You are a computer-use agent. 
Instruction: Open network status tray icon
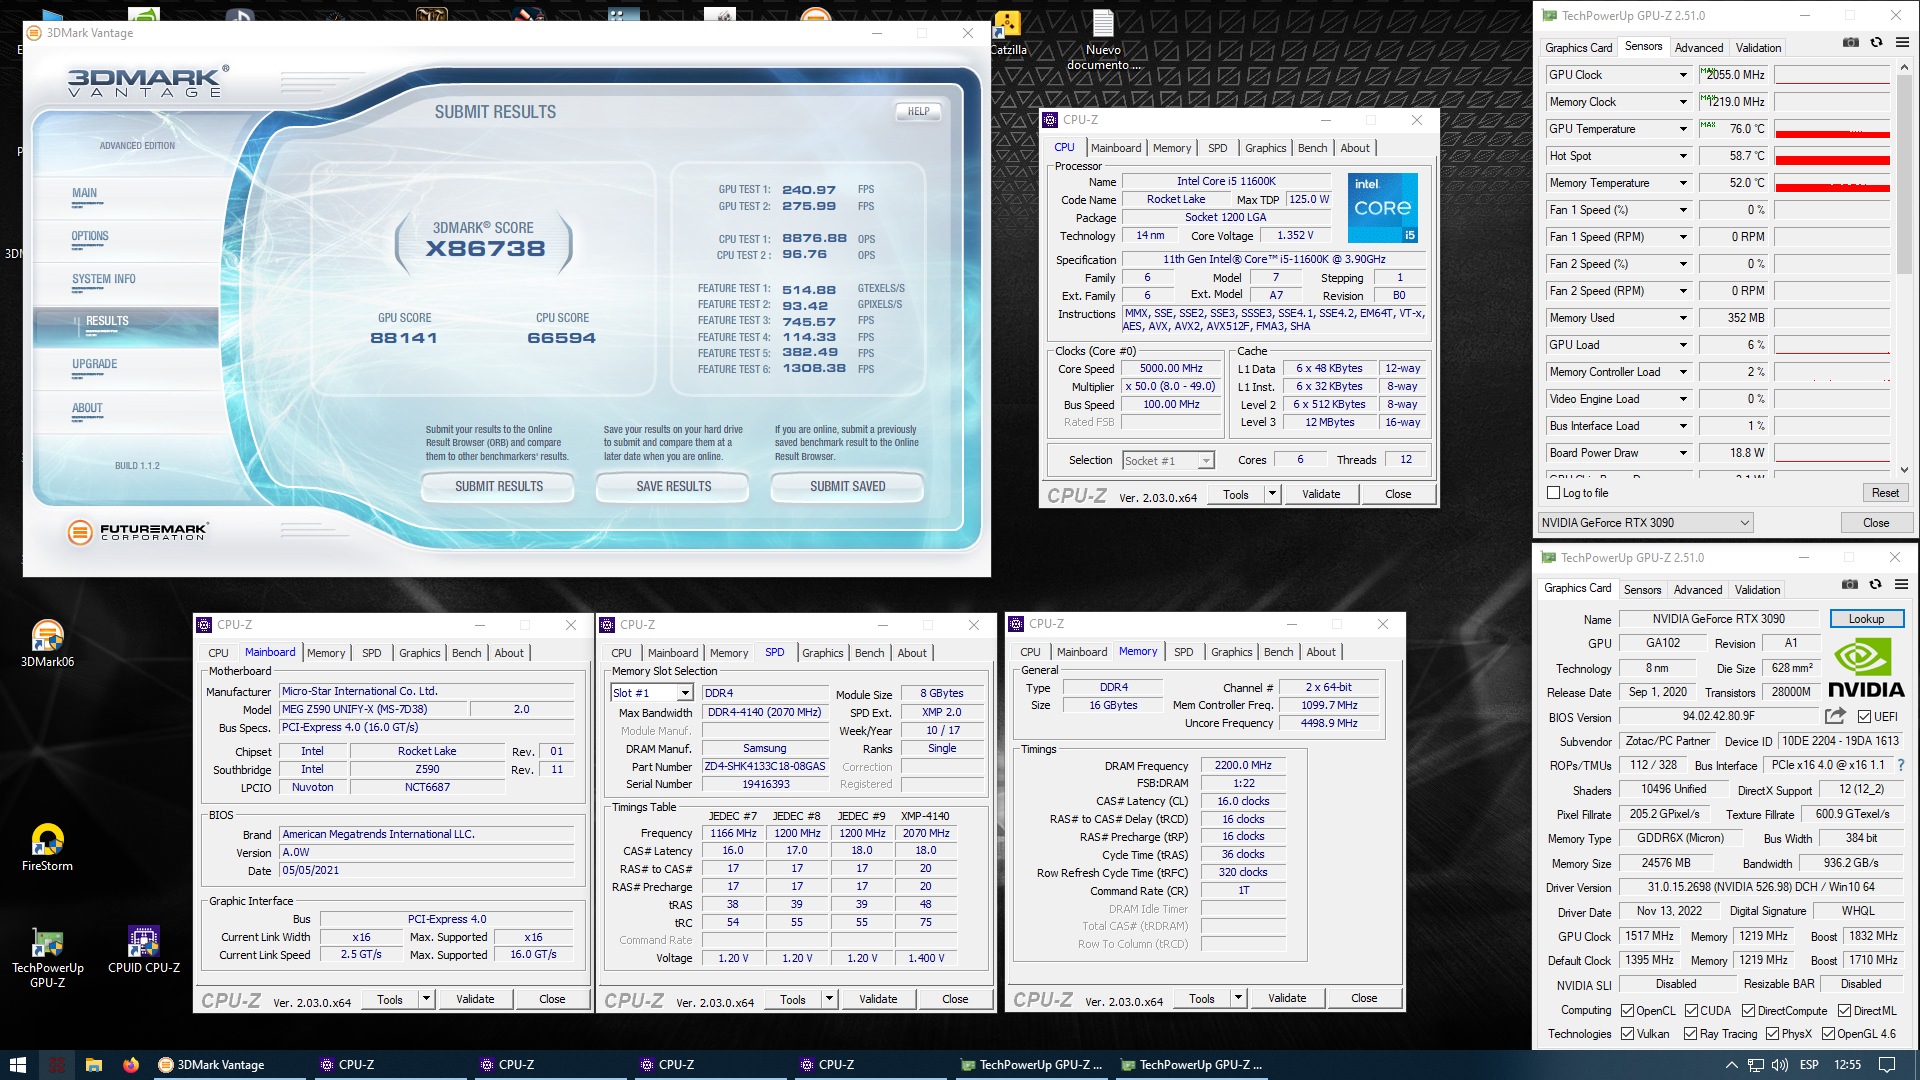click(1756, 1065)
